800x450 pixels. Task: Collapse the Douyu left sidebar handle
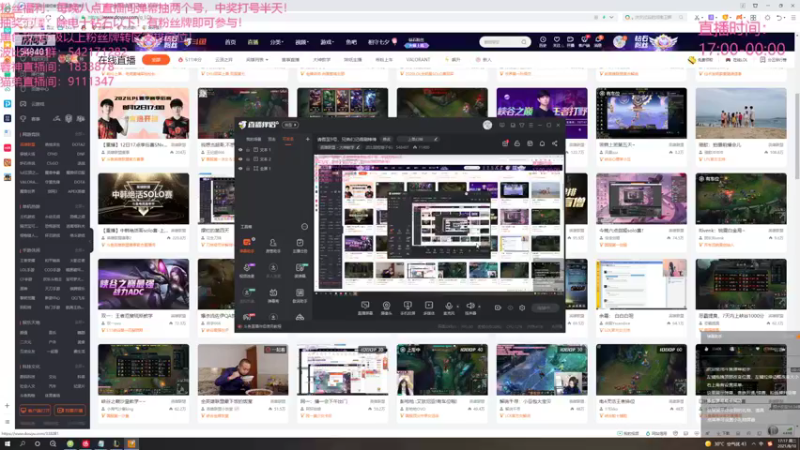[x=91, y=241]
